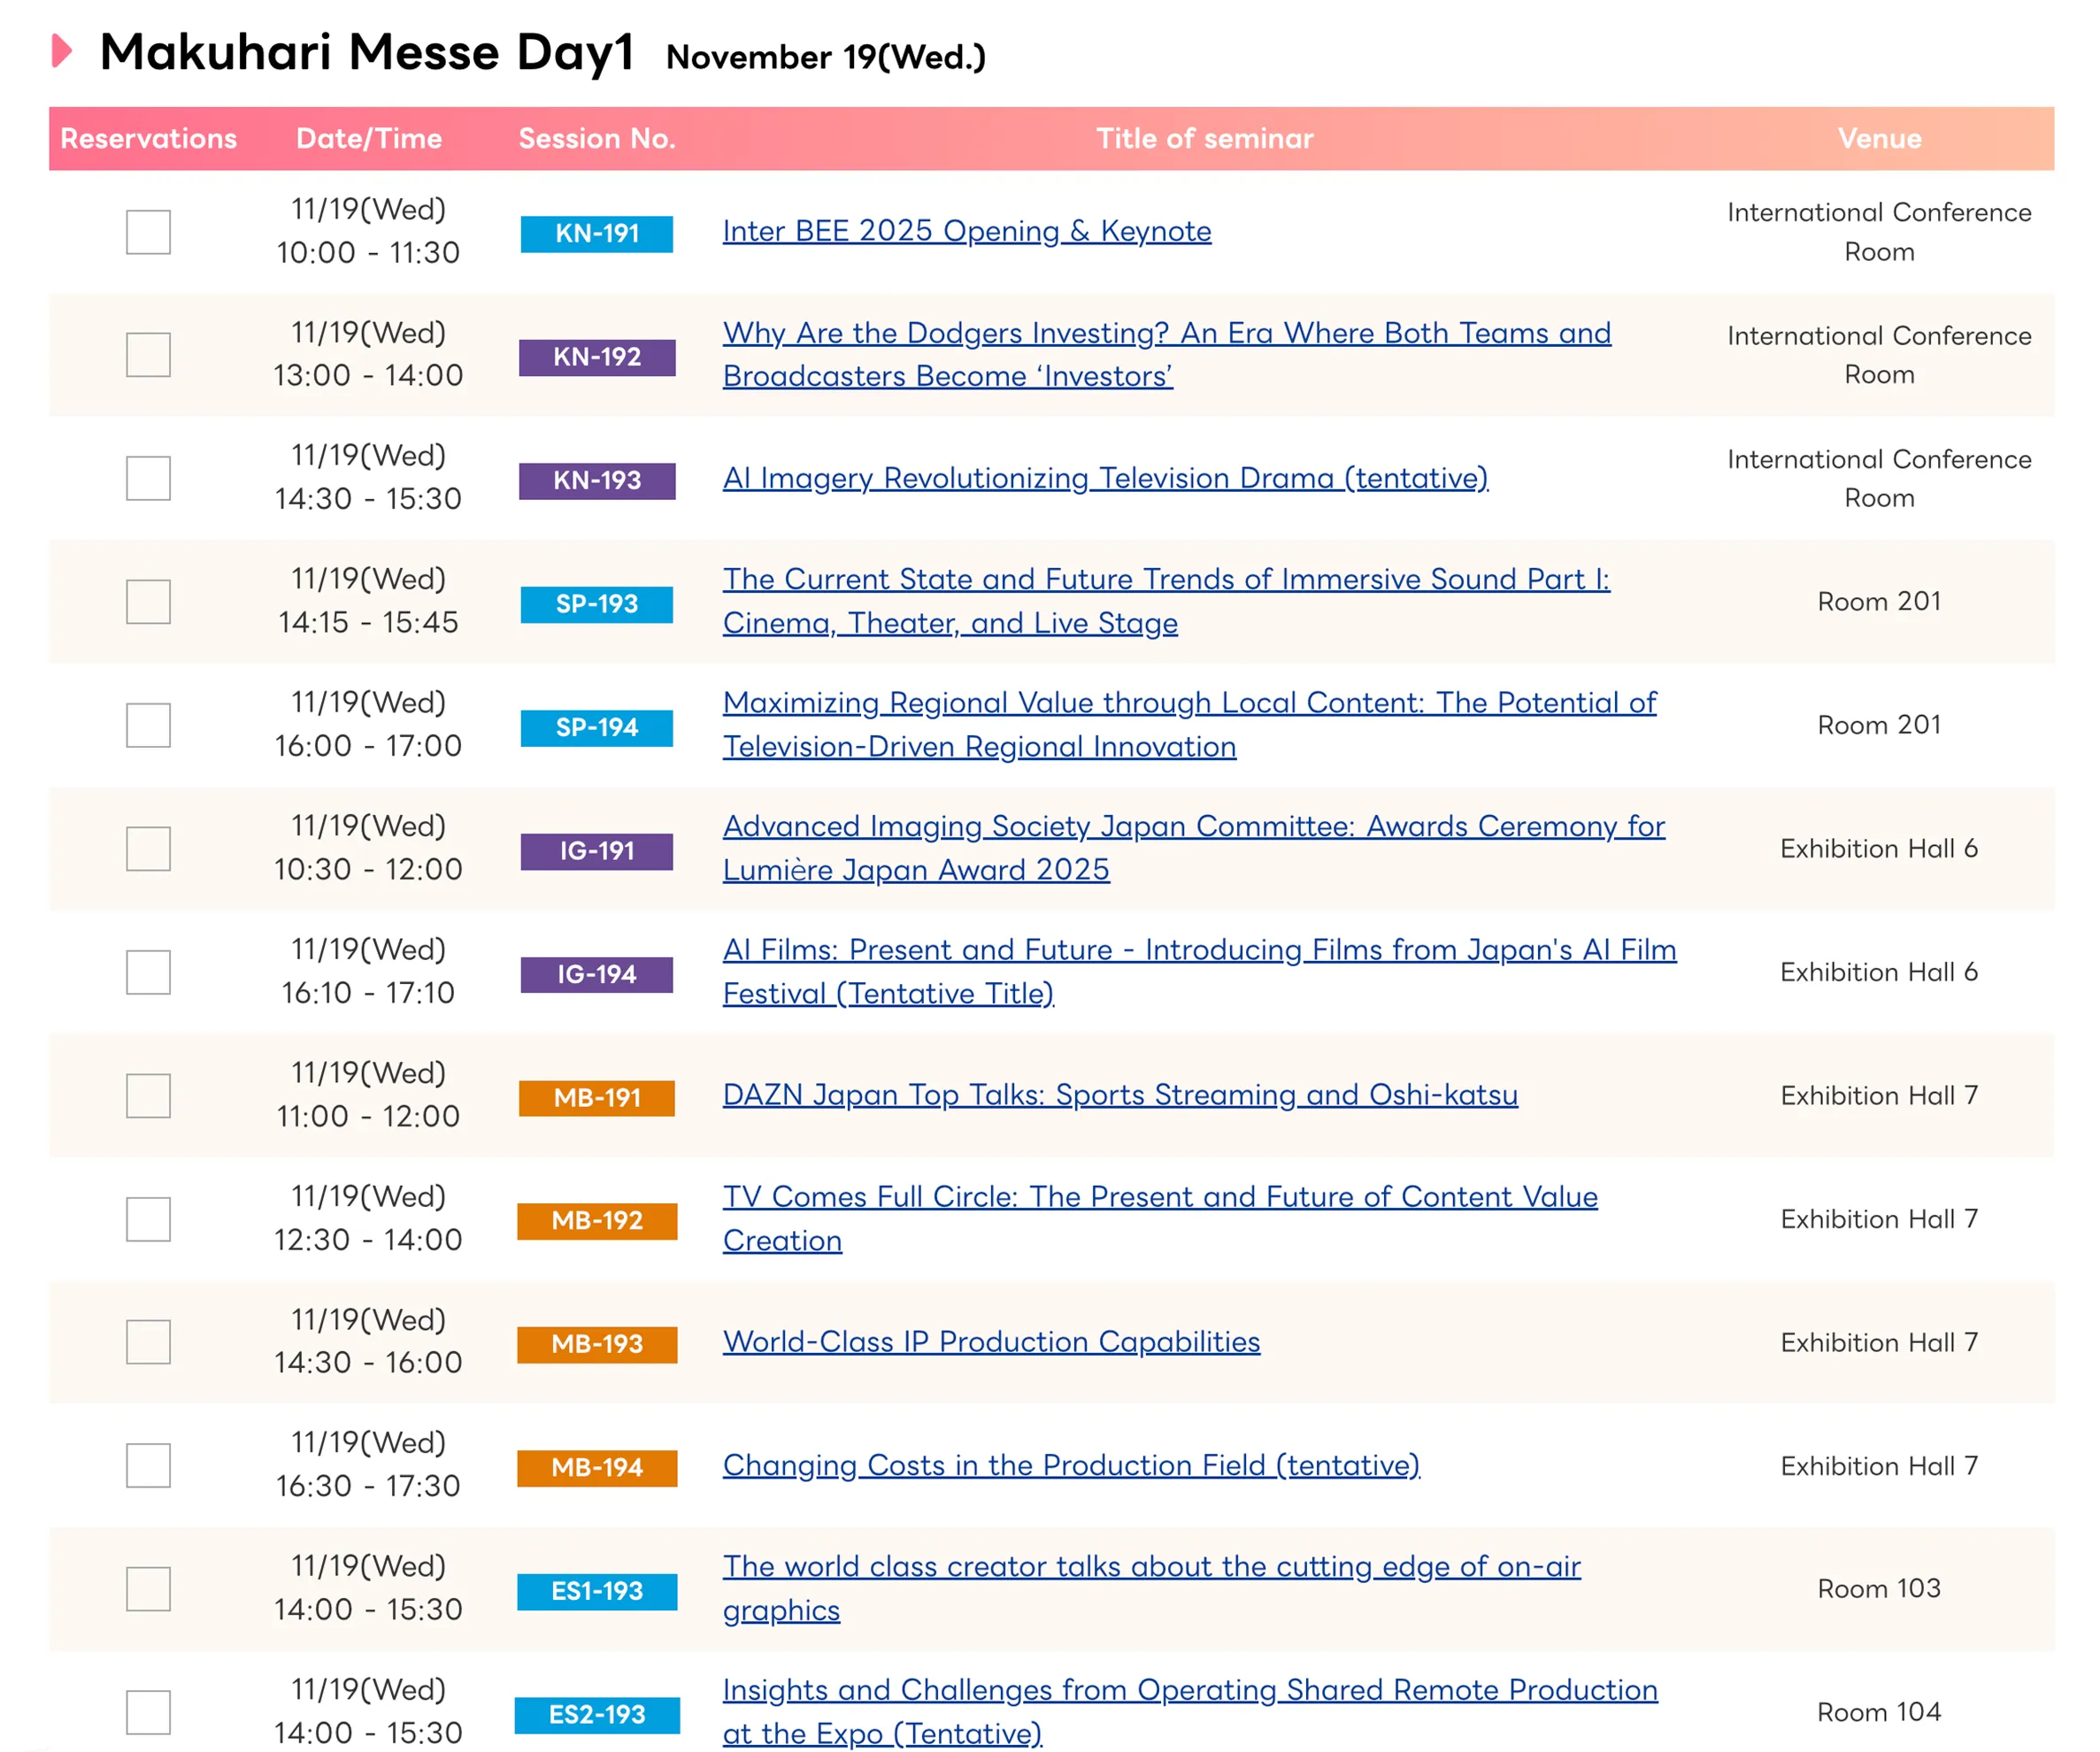Click the purple KN-192 session badge
Viewport: 2100px width, 1752px height.
[x=597, y=357]
